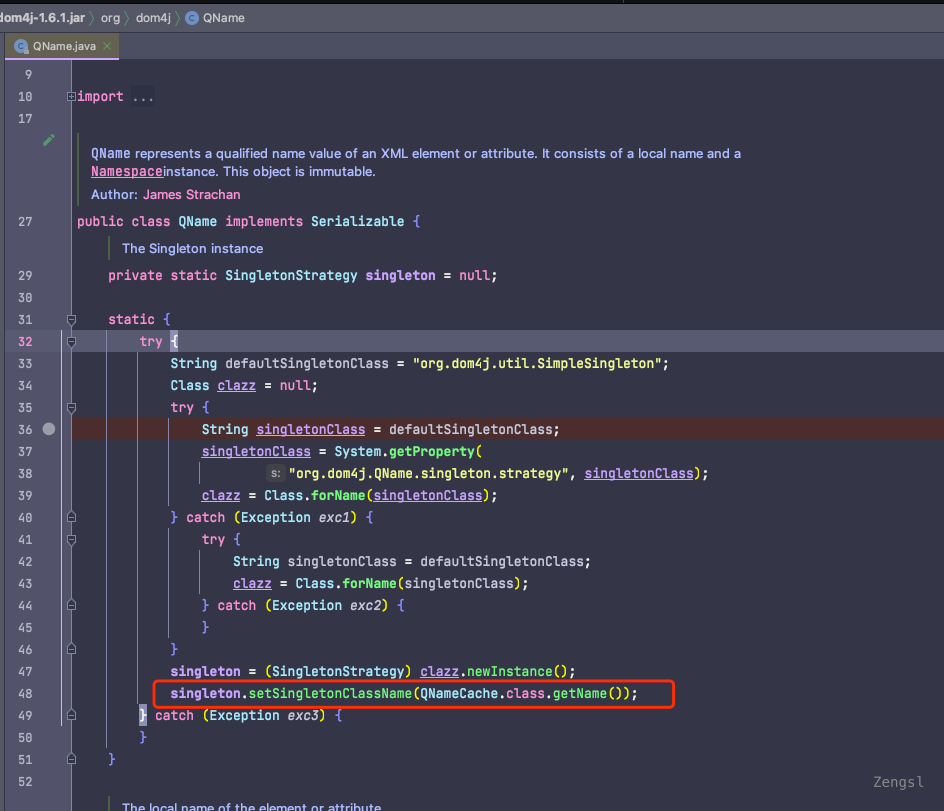This screenshot has height=811, width=944.
Task: Expand the collapsed import block on line 10
Action: (71, 97)
